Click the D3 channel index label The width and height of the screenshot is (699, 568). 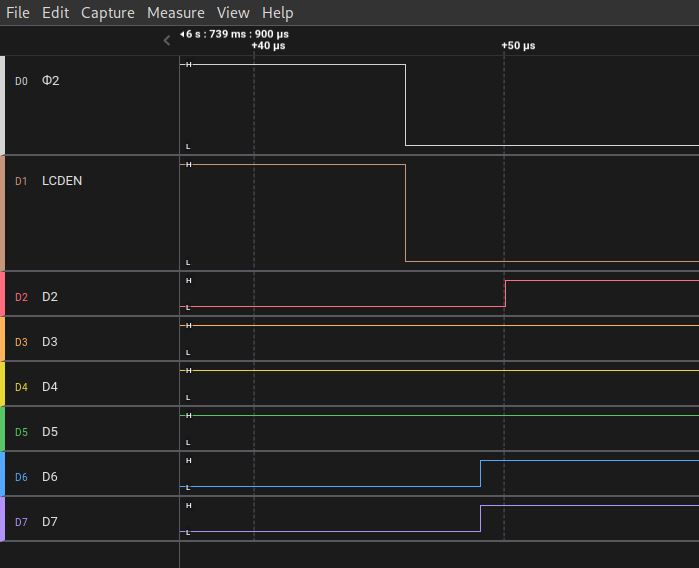pos(22,342)
